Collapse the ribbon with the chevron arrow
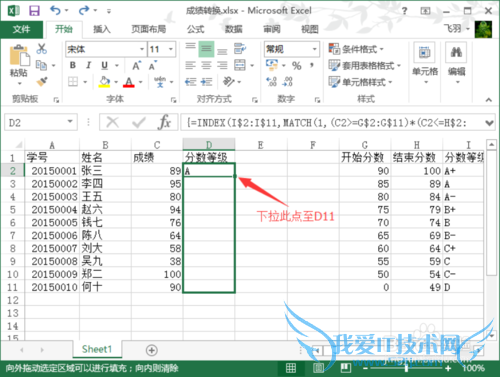 pos(489,99)
